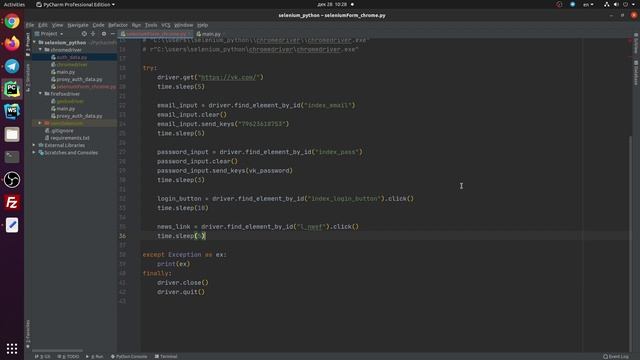Open the Help menu
The image size is (640, 360).
tap(202, 25)
